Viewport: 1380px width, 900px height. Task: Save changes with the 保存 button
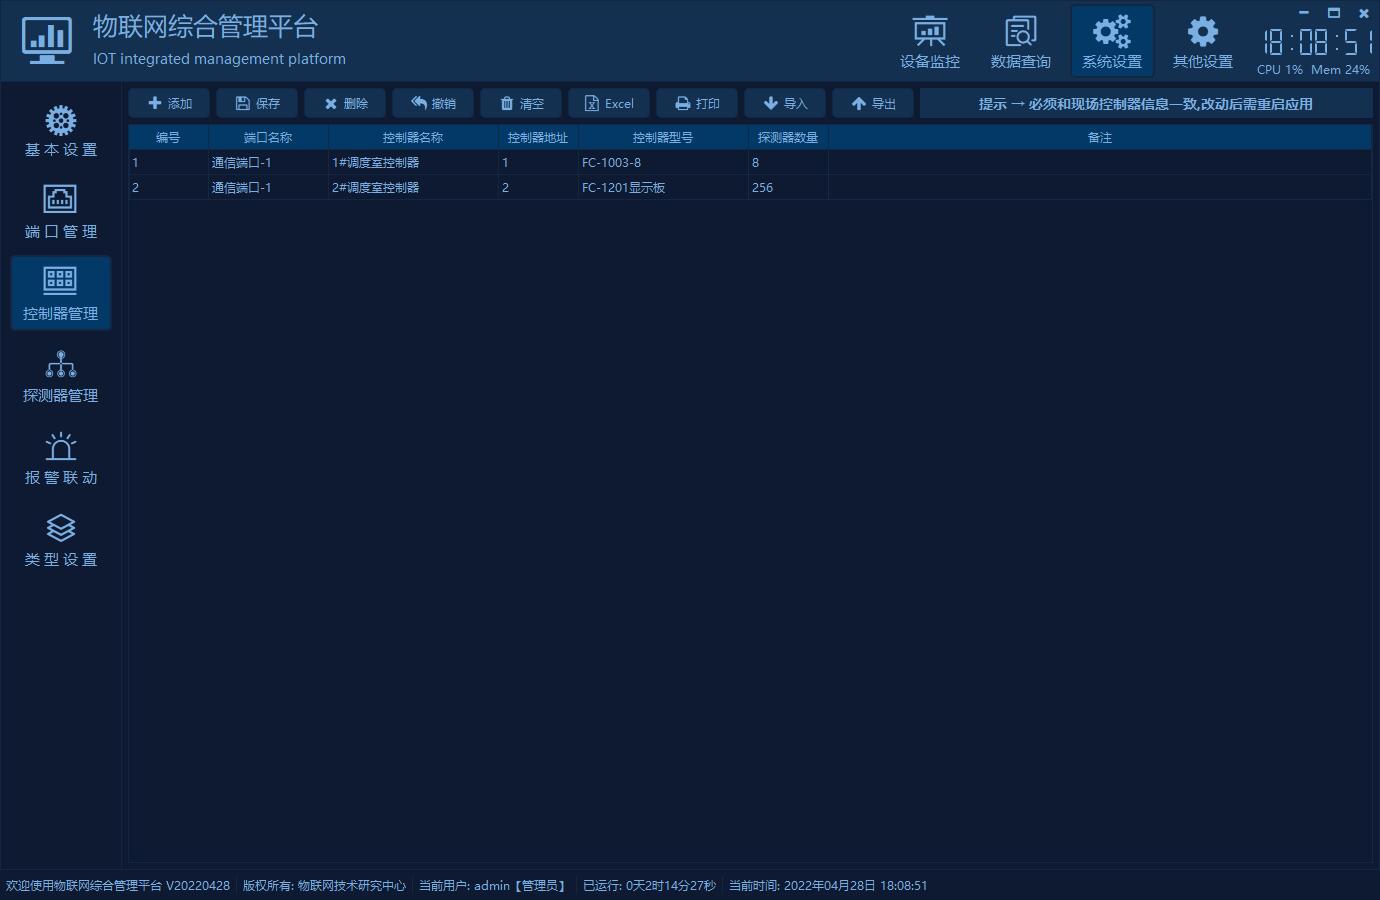pos(257,103)
